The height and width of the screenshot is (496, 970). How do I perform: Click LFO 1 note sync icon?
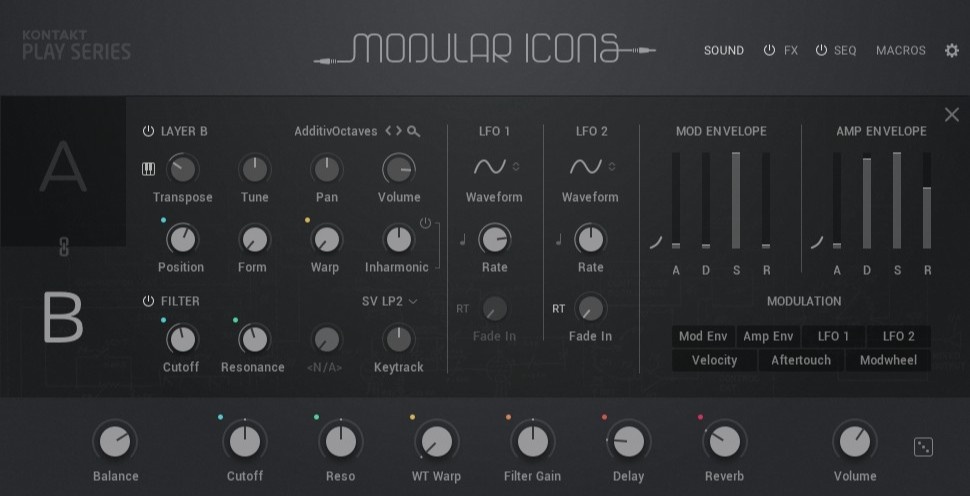click(463, 240)
